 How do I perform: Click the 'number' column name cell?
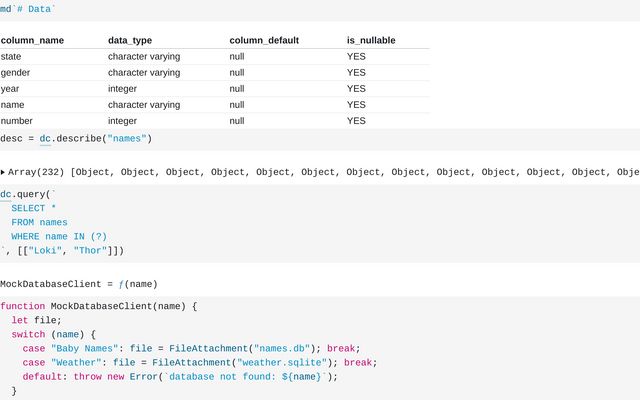[17, 121]
